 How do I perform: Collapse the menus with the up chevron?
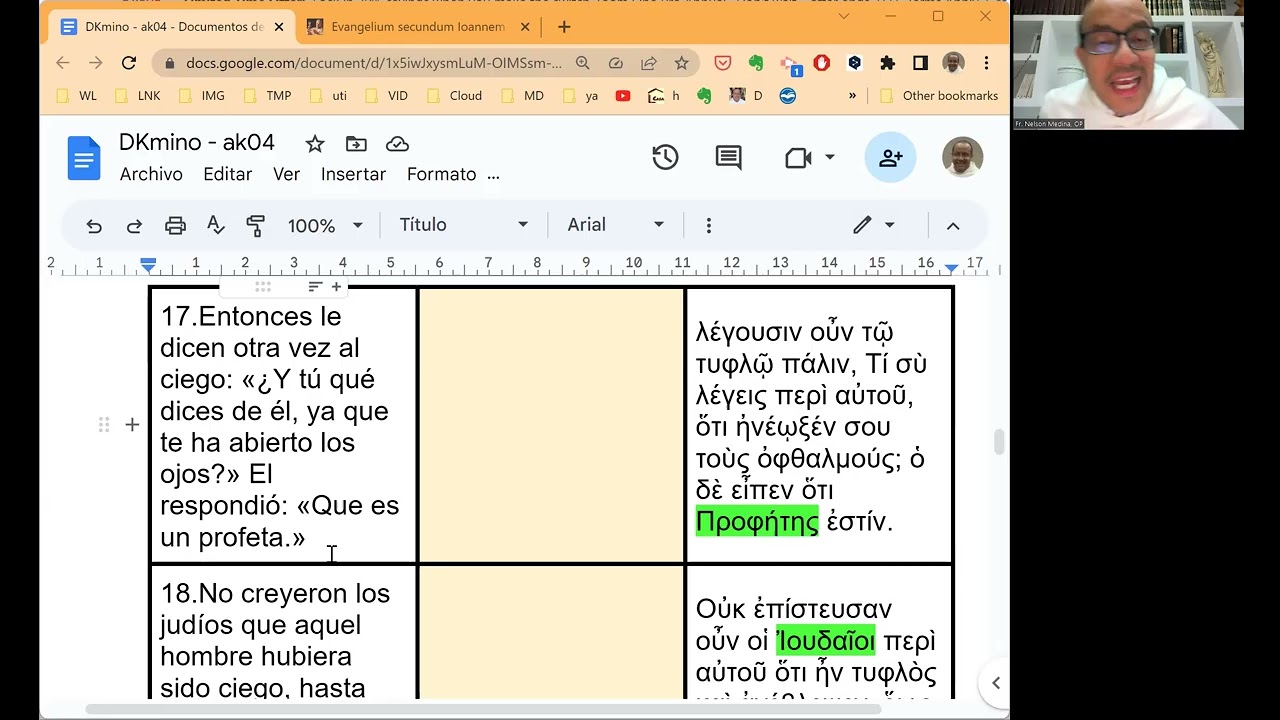(953, 225)
